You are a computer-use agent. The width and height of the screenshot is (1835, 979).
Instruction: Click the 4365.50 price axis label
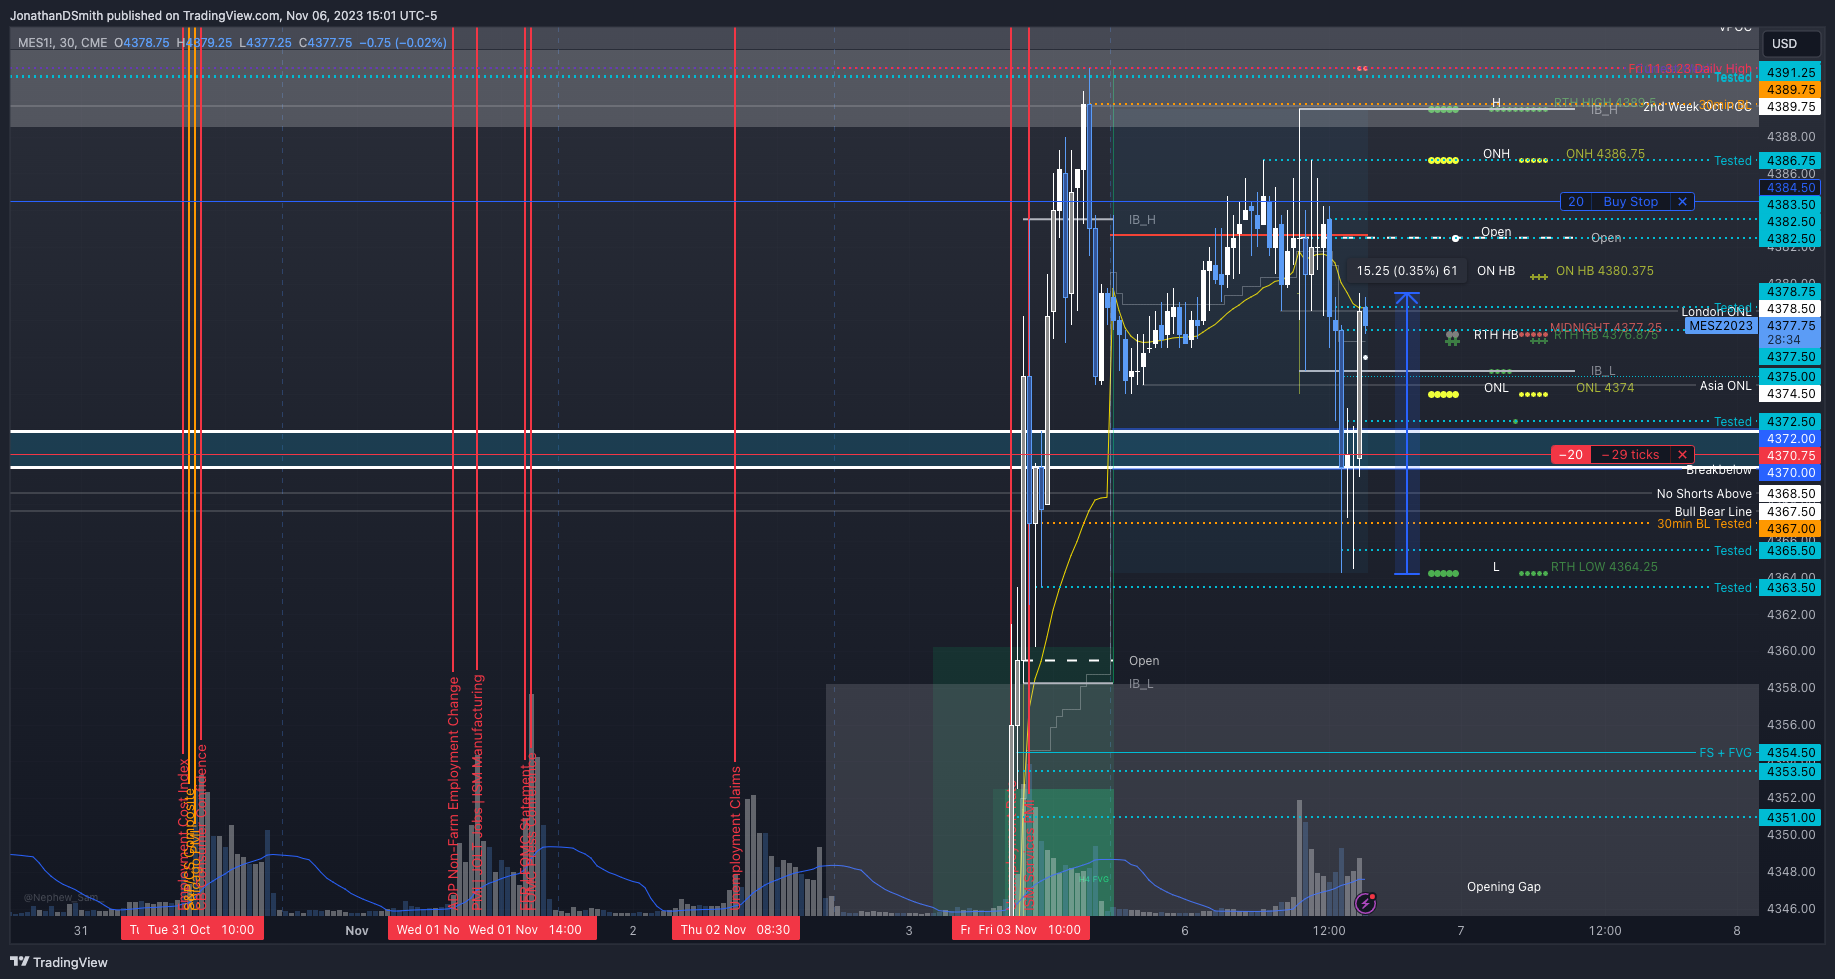click(1791, 550)
